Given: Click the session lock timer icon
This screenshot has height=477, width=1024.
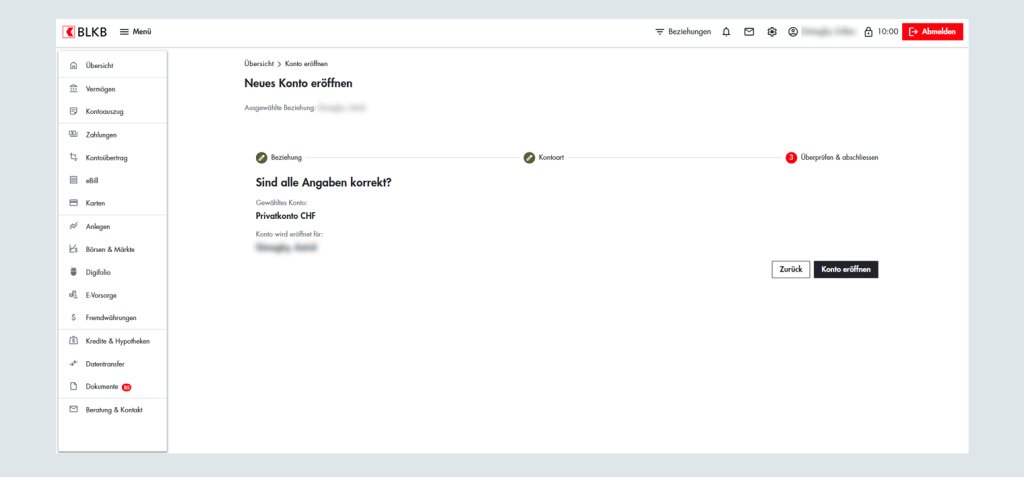Looking at the screenshot, I should click(868, 32).
